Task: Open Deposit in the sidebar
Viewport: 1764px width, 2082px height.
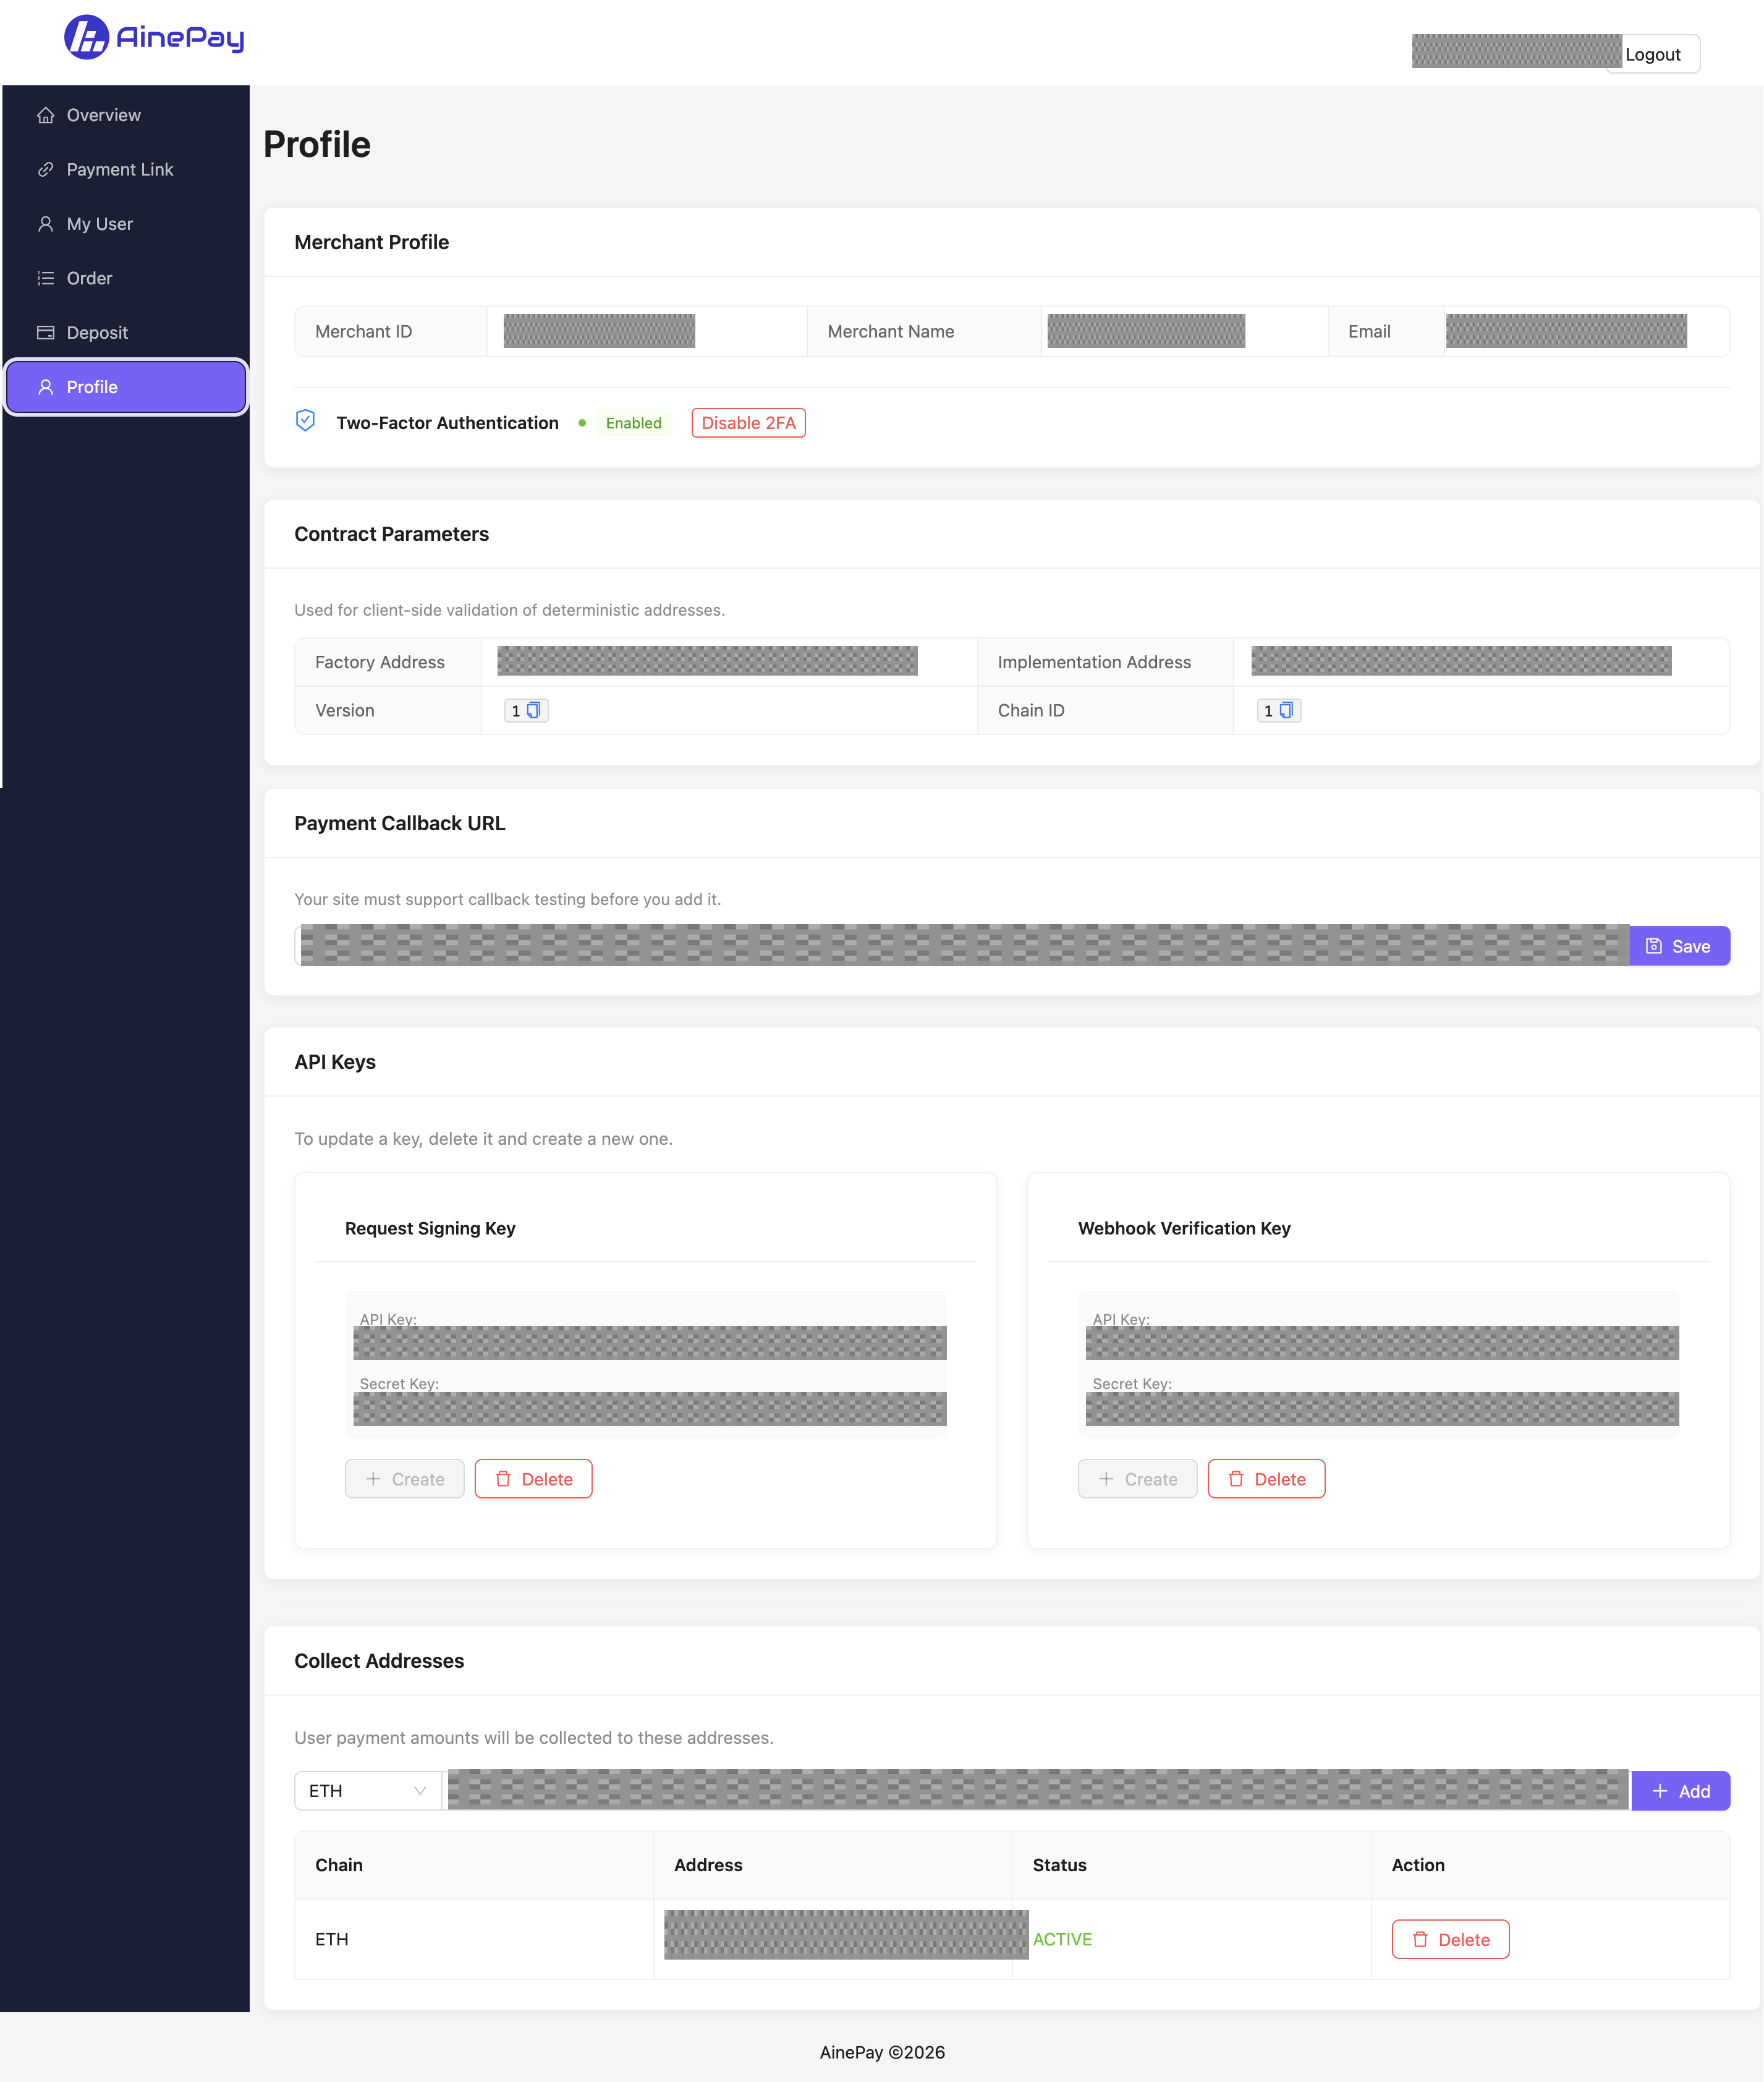Action: point(126,332)
